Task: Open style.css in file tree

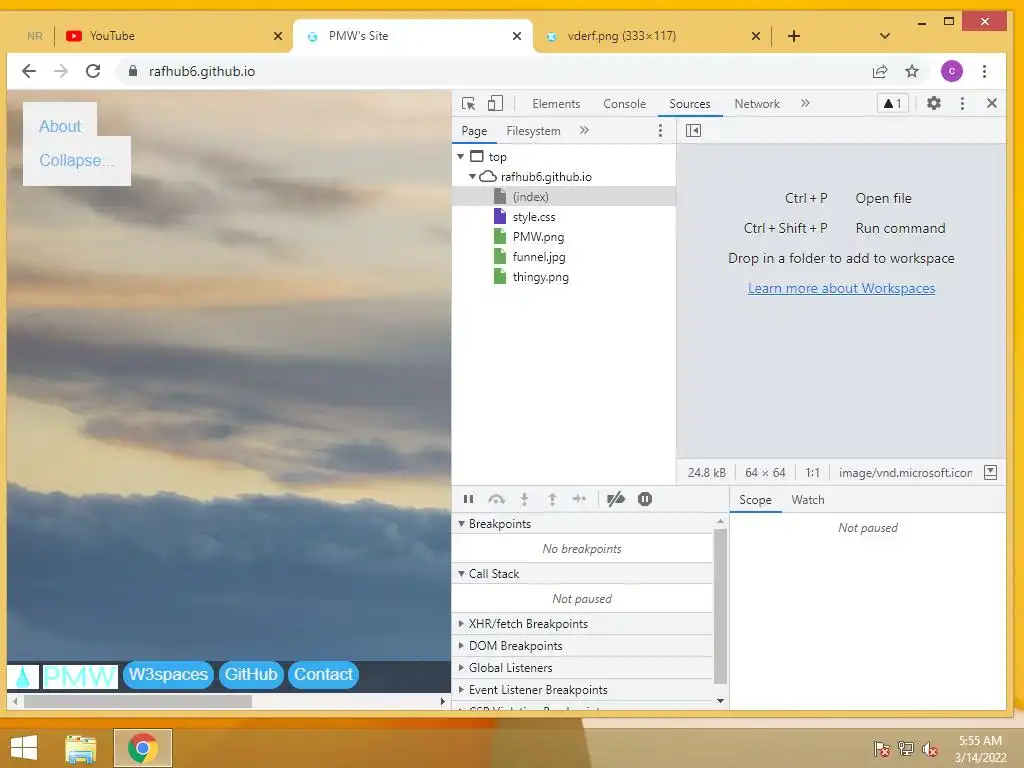Action: point(534,217)
